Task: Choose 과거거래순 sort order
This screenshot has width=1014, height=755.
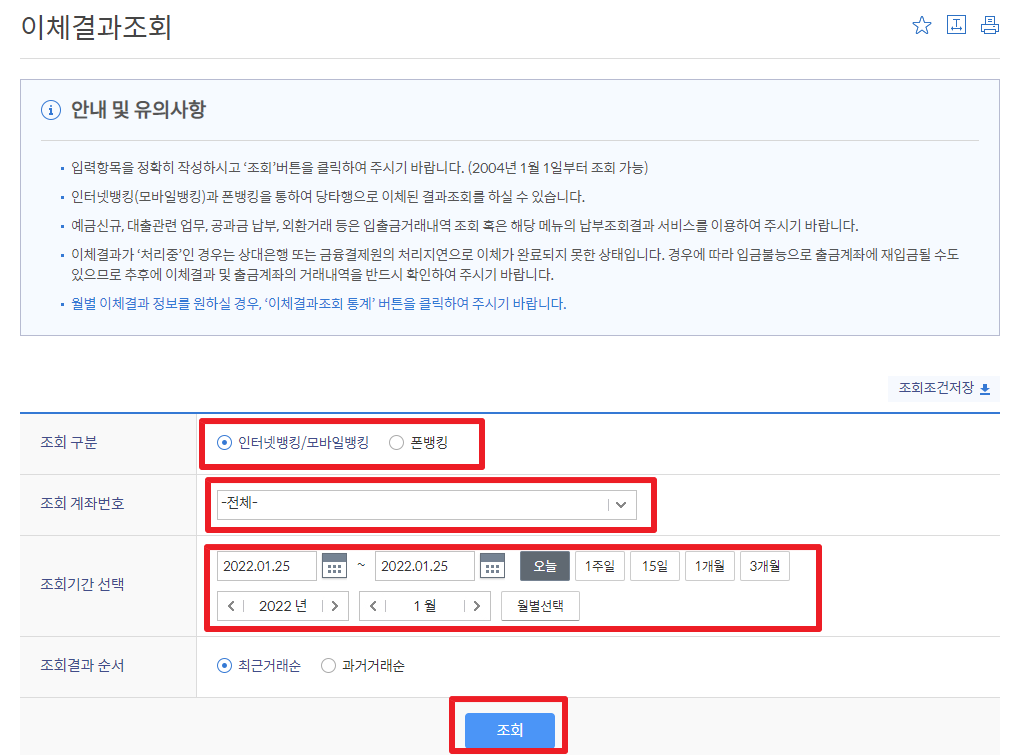Action: [x=328, y=666]
